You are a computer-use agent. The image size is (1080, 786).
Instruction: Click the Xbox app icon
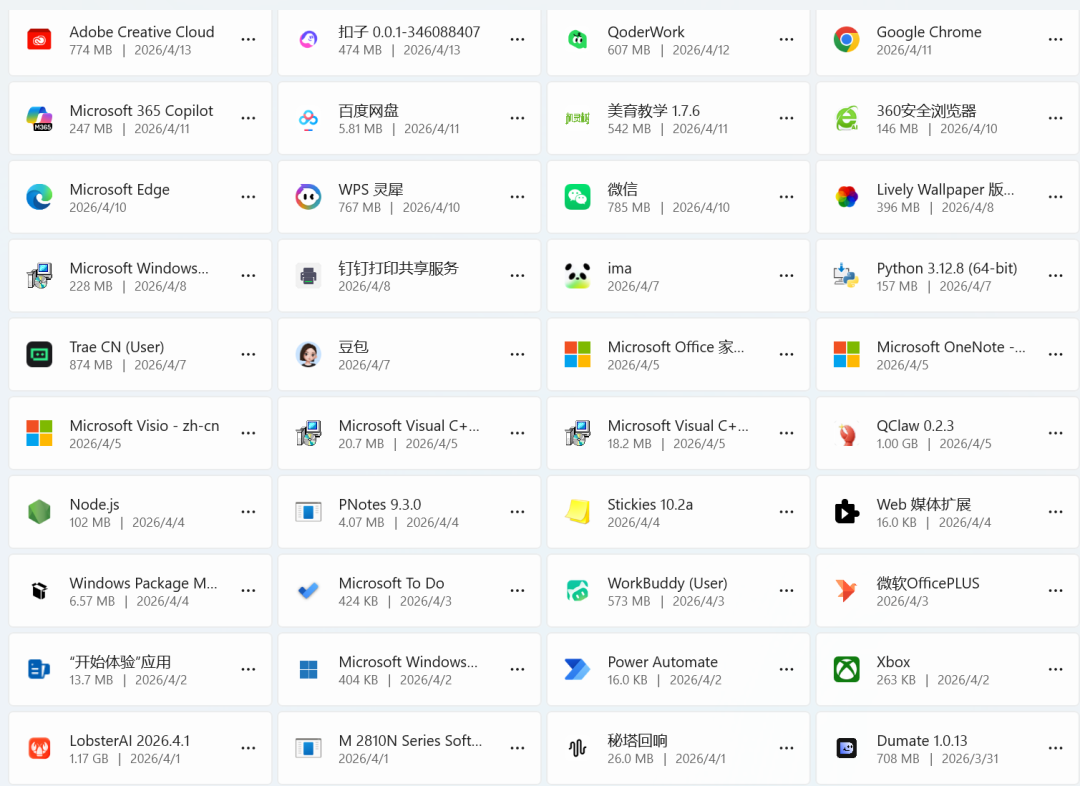coord(847,669)
